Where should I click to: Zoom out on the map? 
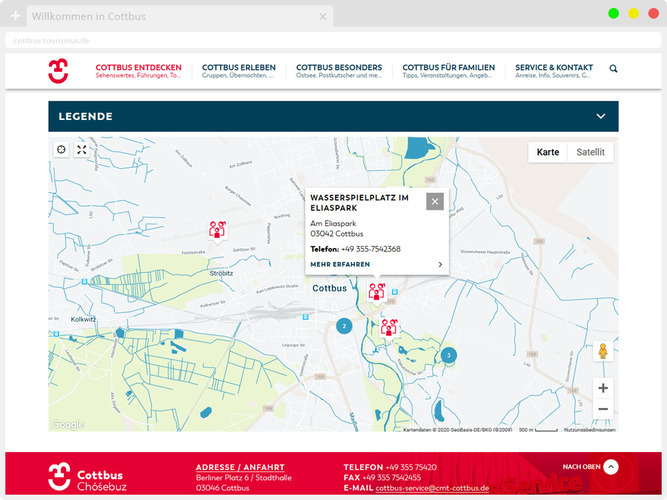click(603, 409)
